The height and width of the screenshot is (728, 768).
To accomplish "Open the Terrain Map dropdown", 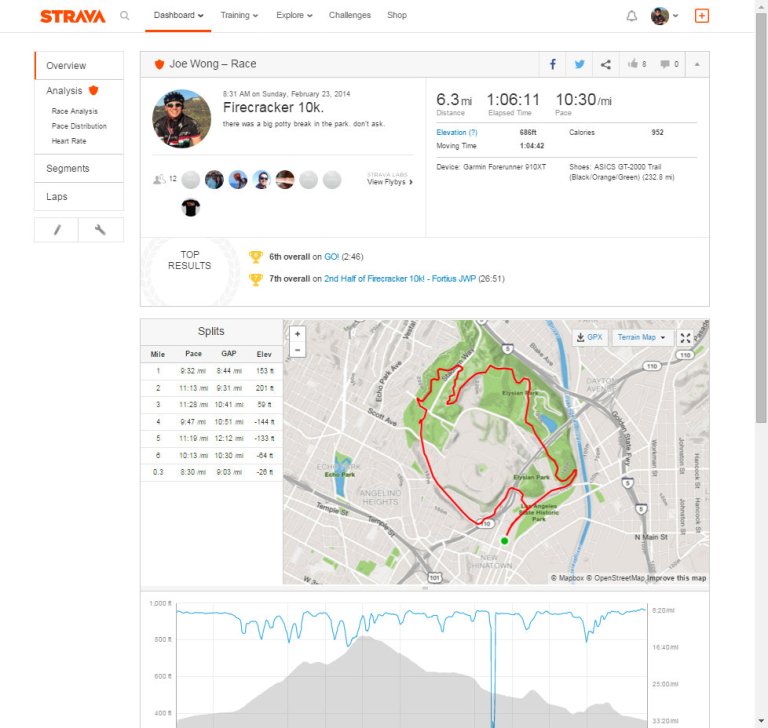I will (640, 338).
